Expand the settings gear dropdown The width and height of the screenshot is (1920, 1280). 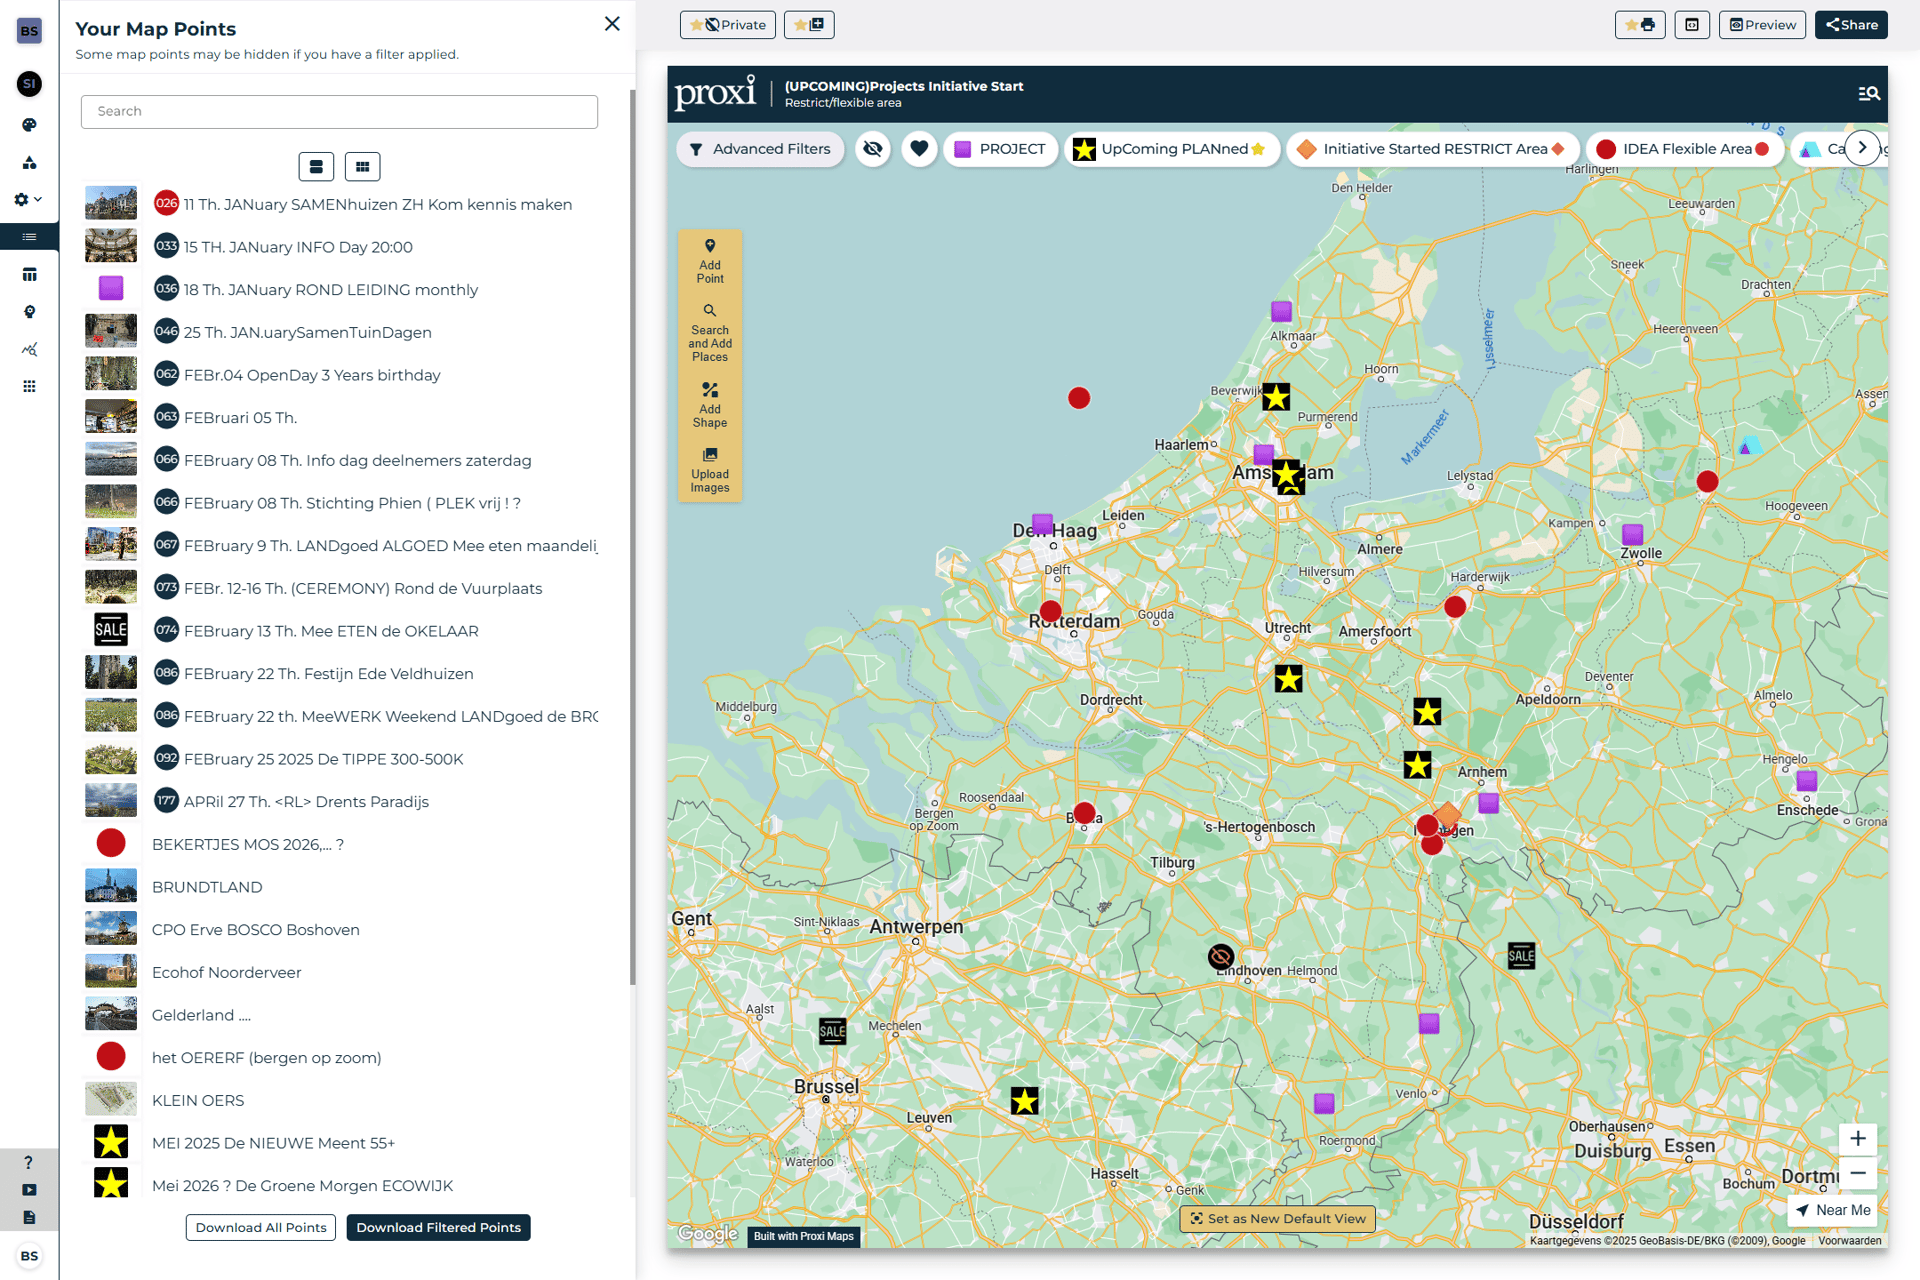click(x=28, y=199)
